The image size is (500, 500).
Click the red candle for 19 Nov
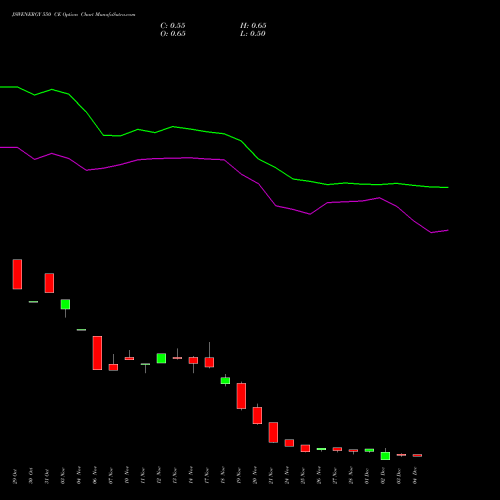[x=241, y=396]
